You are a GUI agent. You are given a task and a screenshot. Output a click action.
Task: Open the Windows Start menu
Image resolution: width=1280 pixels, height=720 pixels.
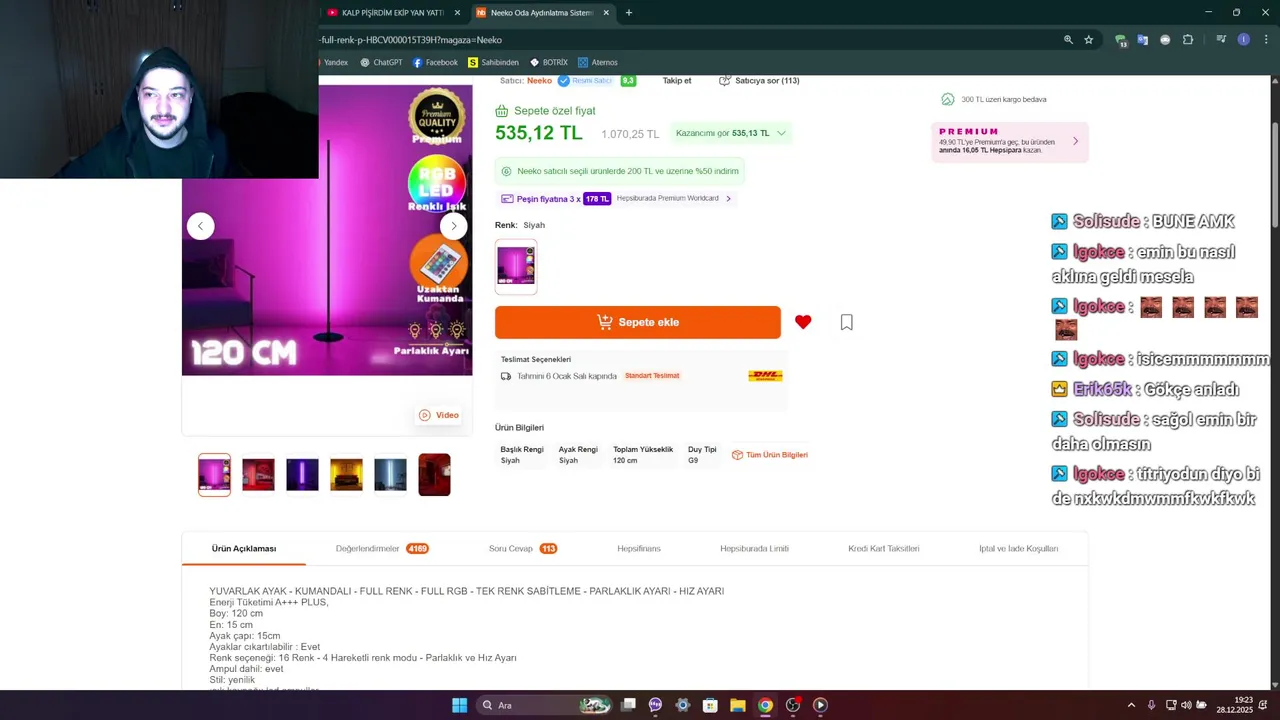point(459,705)
